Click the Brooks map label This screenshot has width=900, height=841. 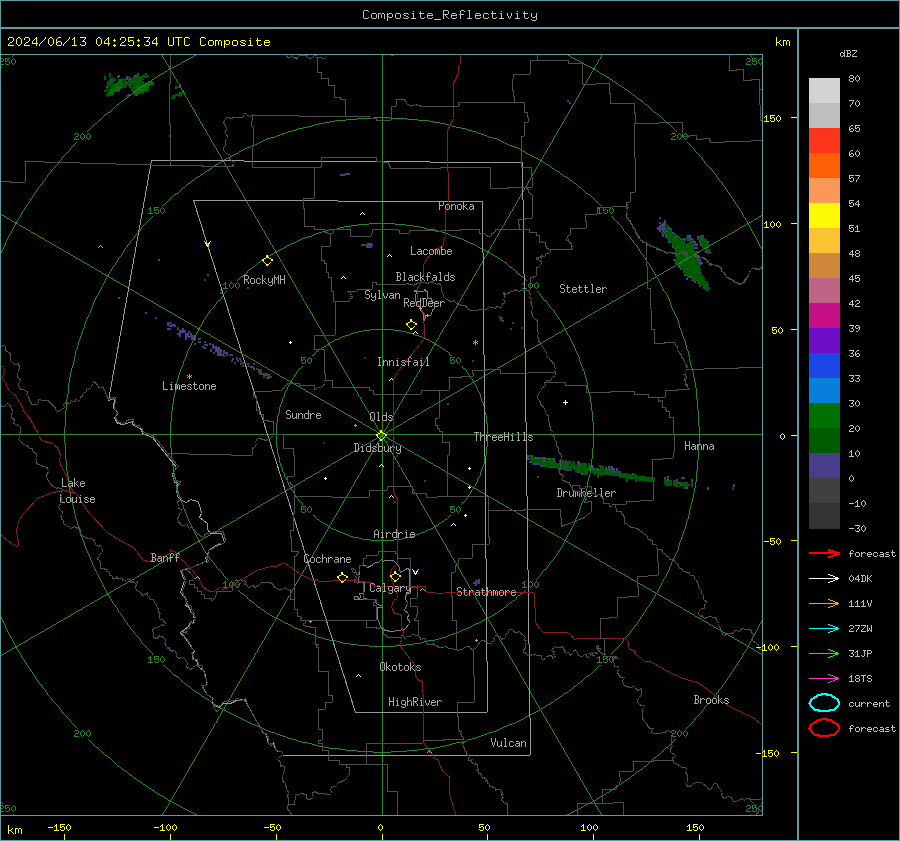point(711,700)
